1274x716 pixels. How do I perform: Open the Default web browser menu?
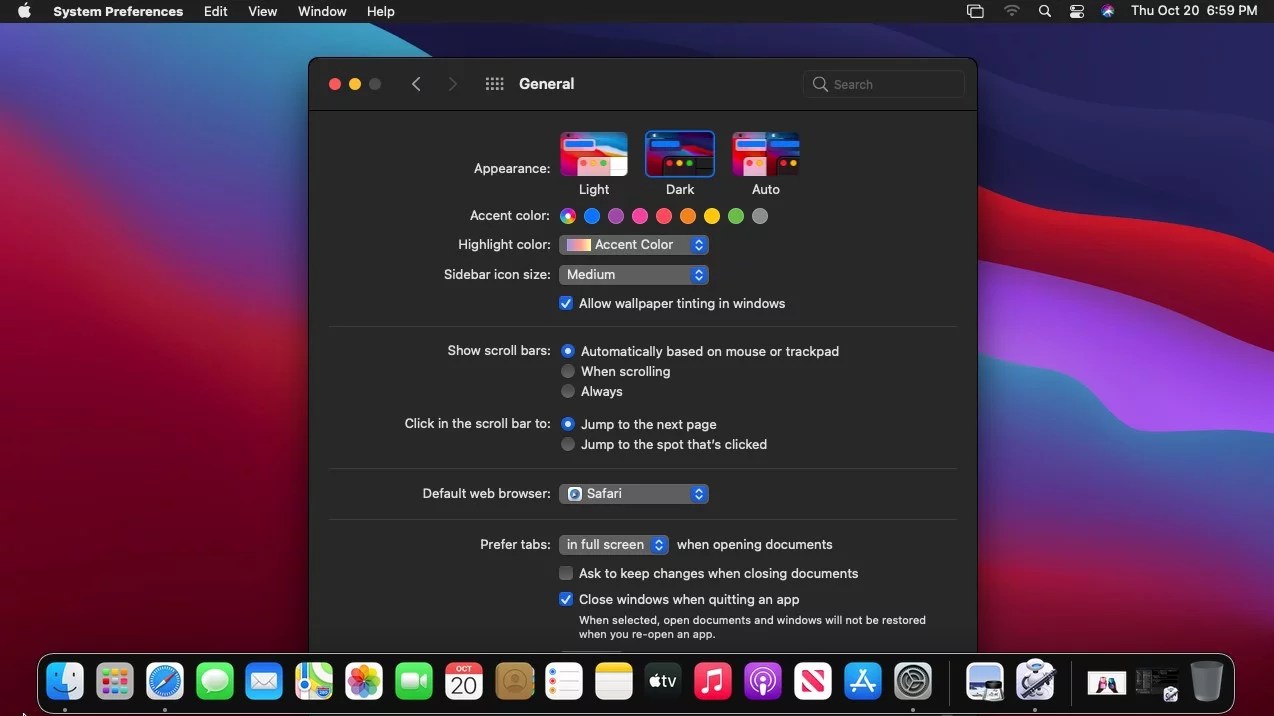point(633,493)
